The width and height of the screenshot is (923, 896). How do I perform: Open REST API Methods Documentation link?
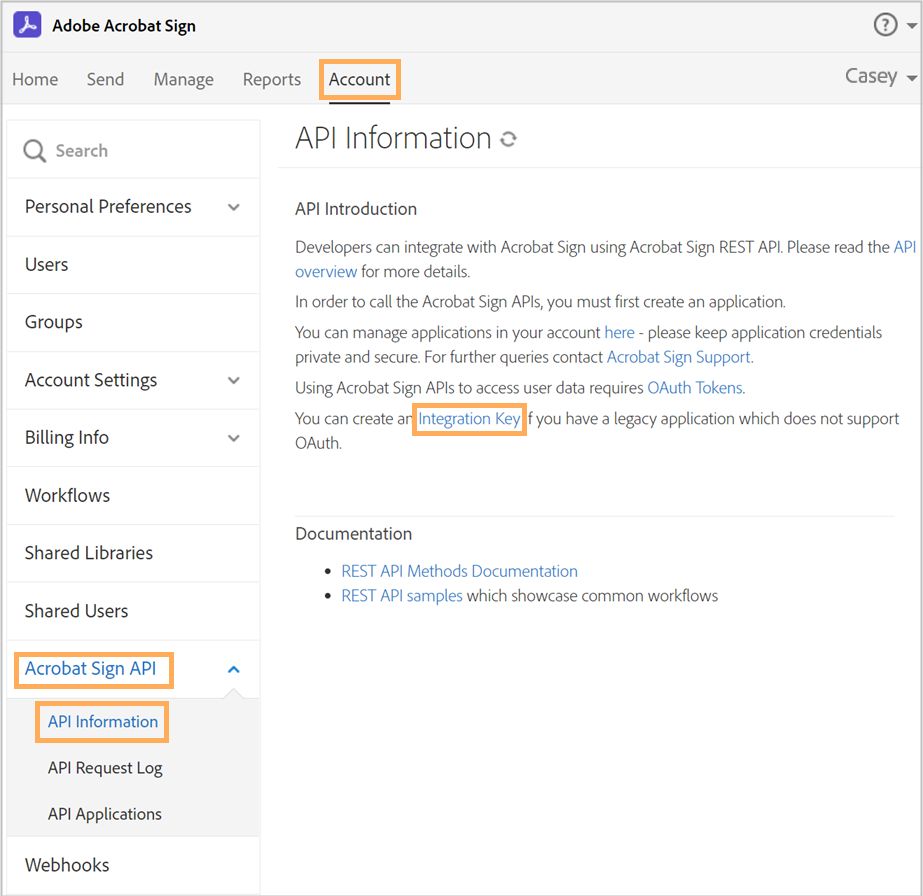coord(459,571)
